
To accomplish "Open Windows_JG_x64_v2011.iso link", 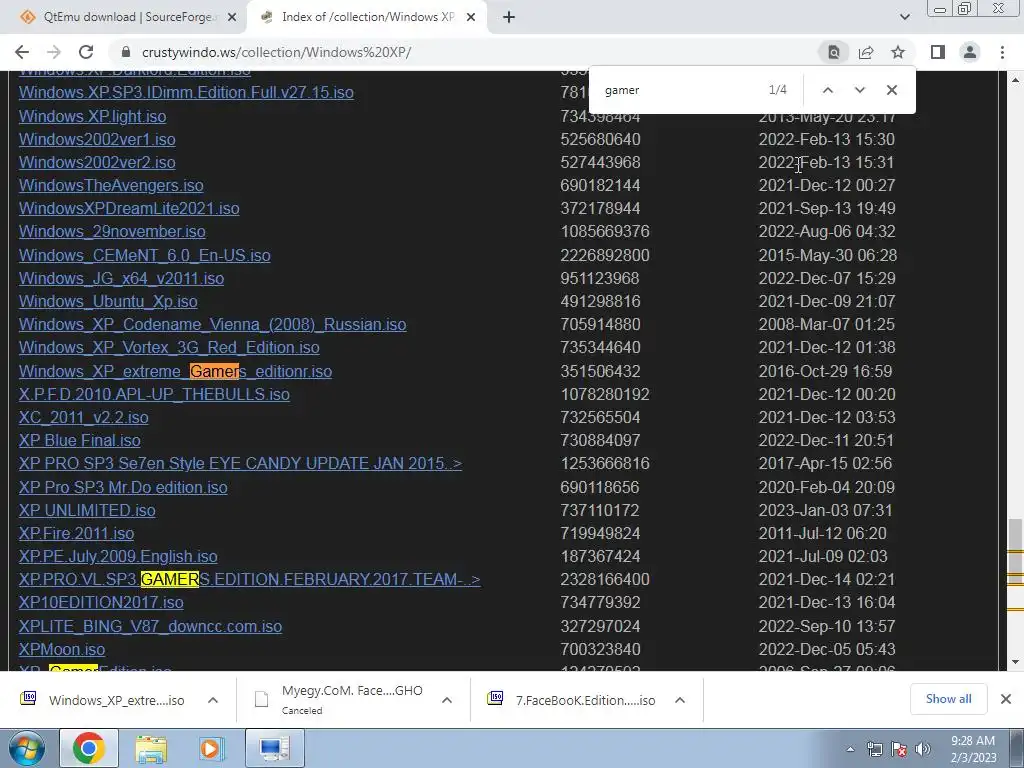I will [121, 278].
